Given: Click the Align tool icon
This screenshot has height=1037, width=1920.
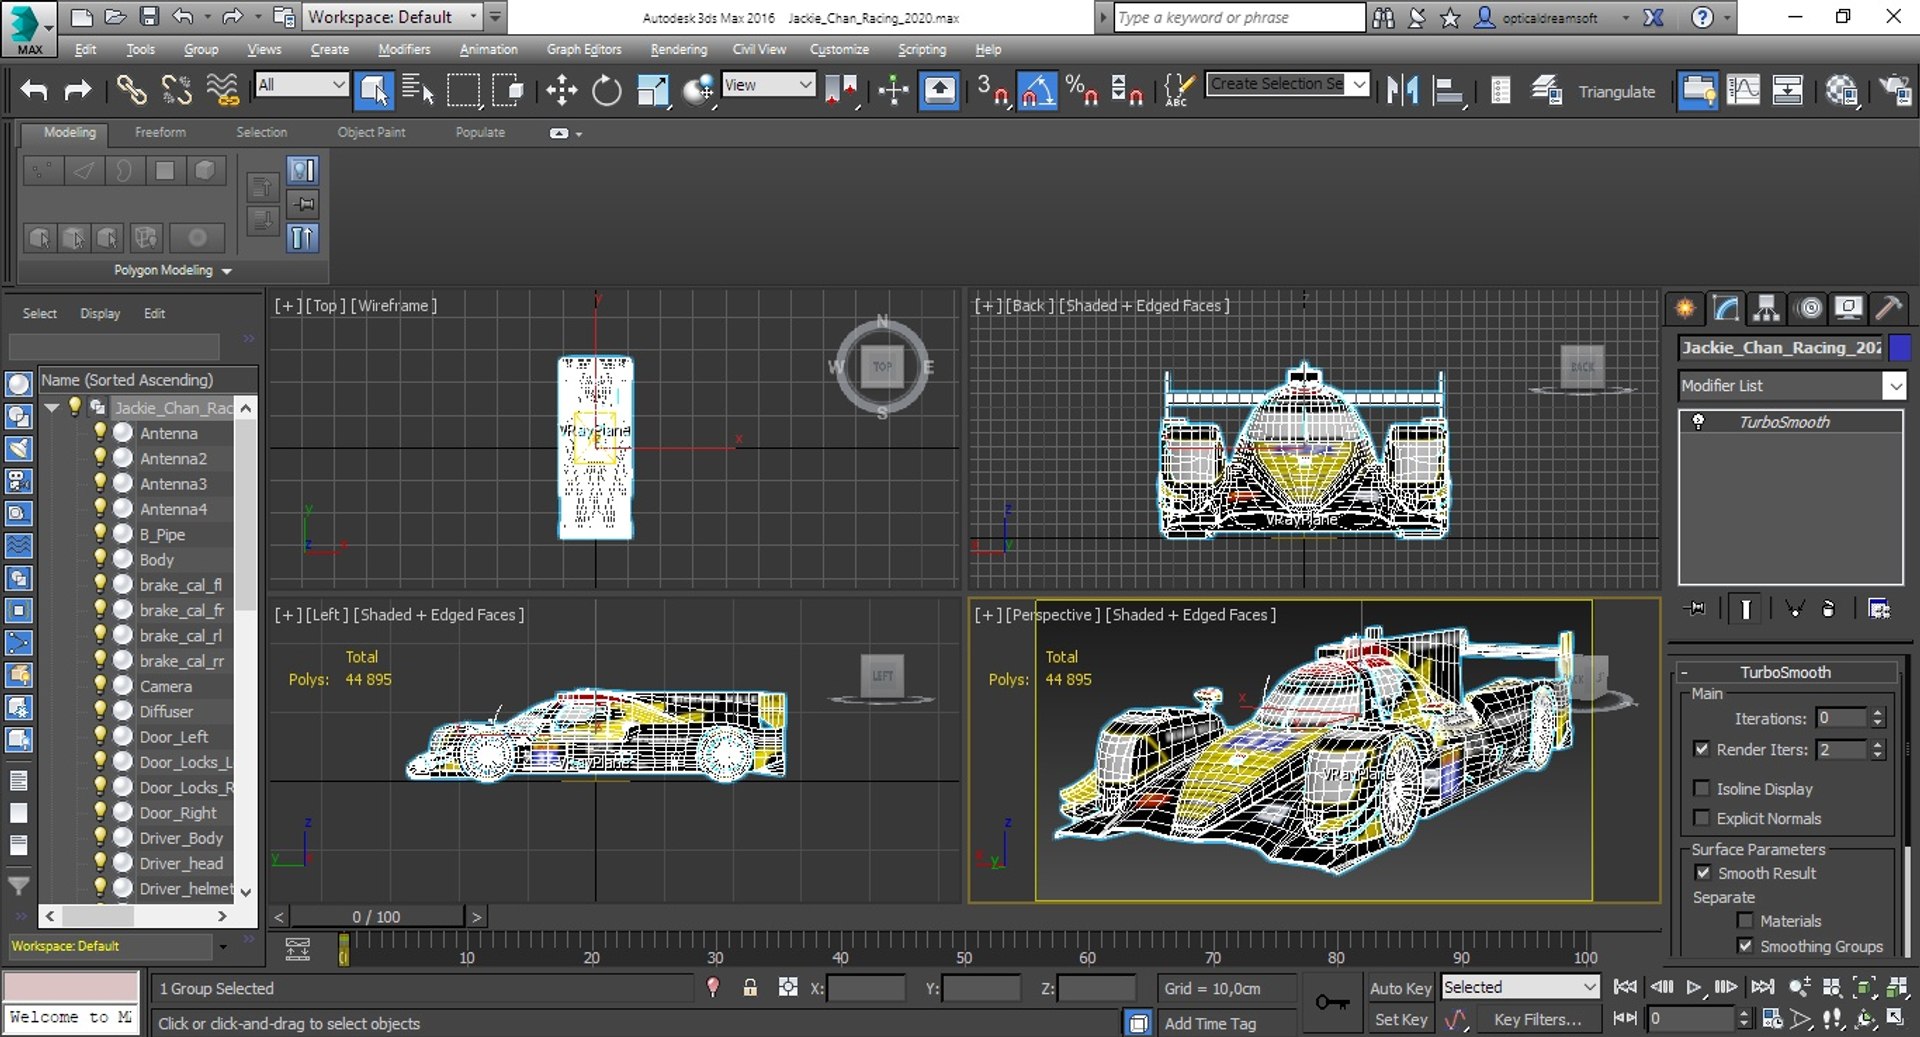Looking at the screenshot, I should click(1448, 91).
